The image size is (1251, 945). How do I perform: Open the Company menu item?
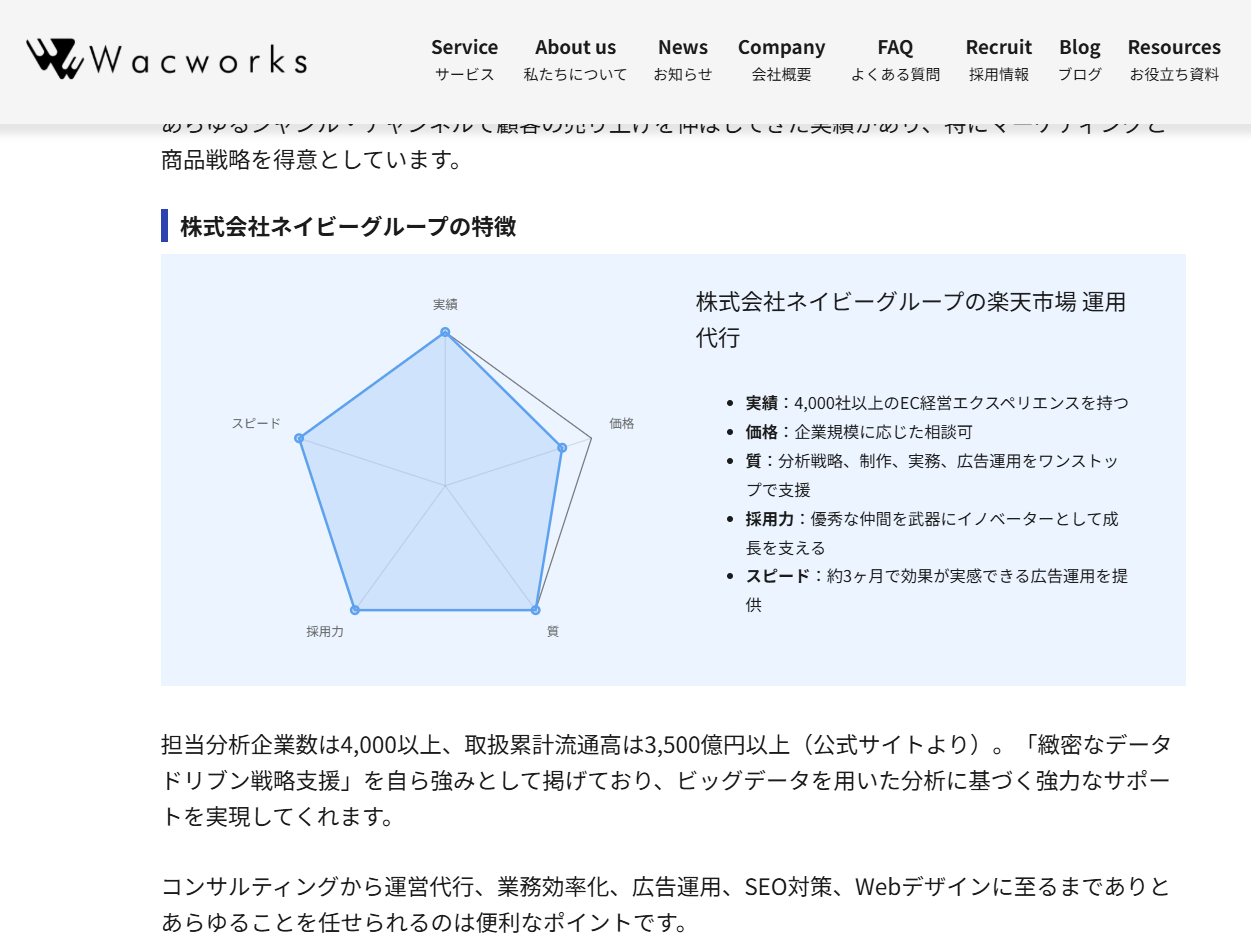[x=782, y=60]
